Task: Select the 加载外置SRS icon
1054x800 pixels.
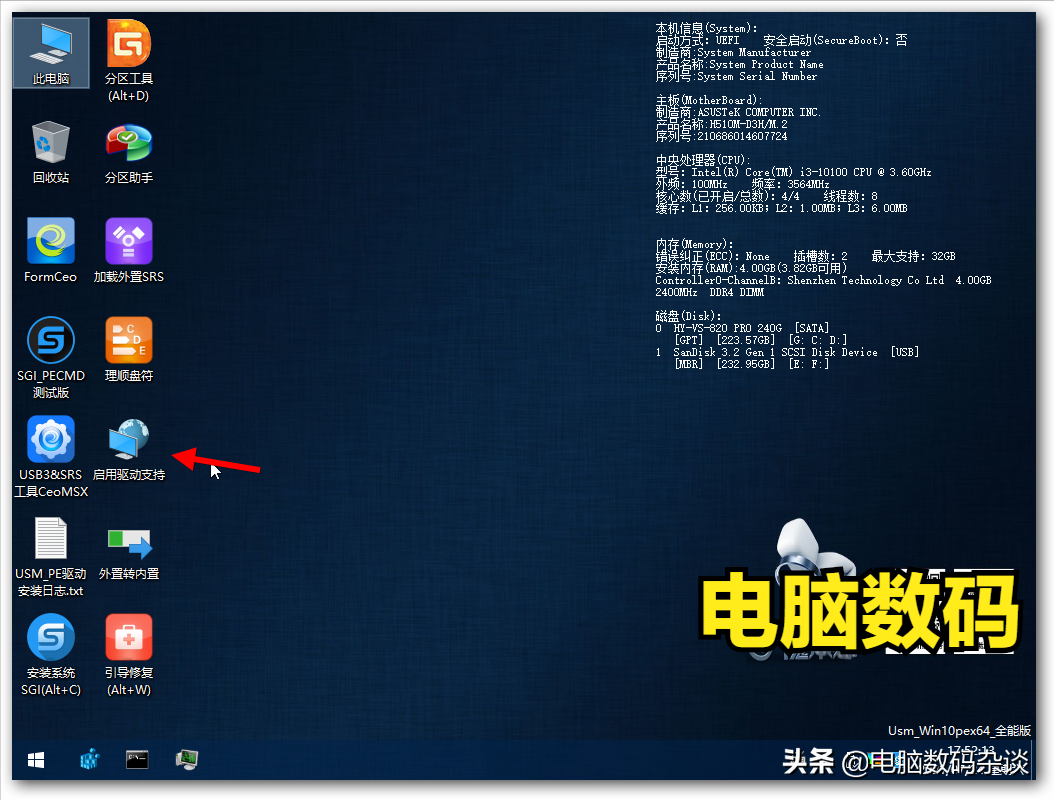Action: [128, 250]
